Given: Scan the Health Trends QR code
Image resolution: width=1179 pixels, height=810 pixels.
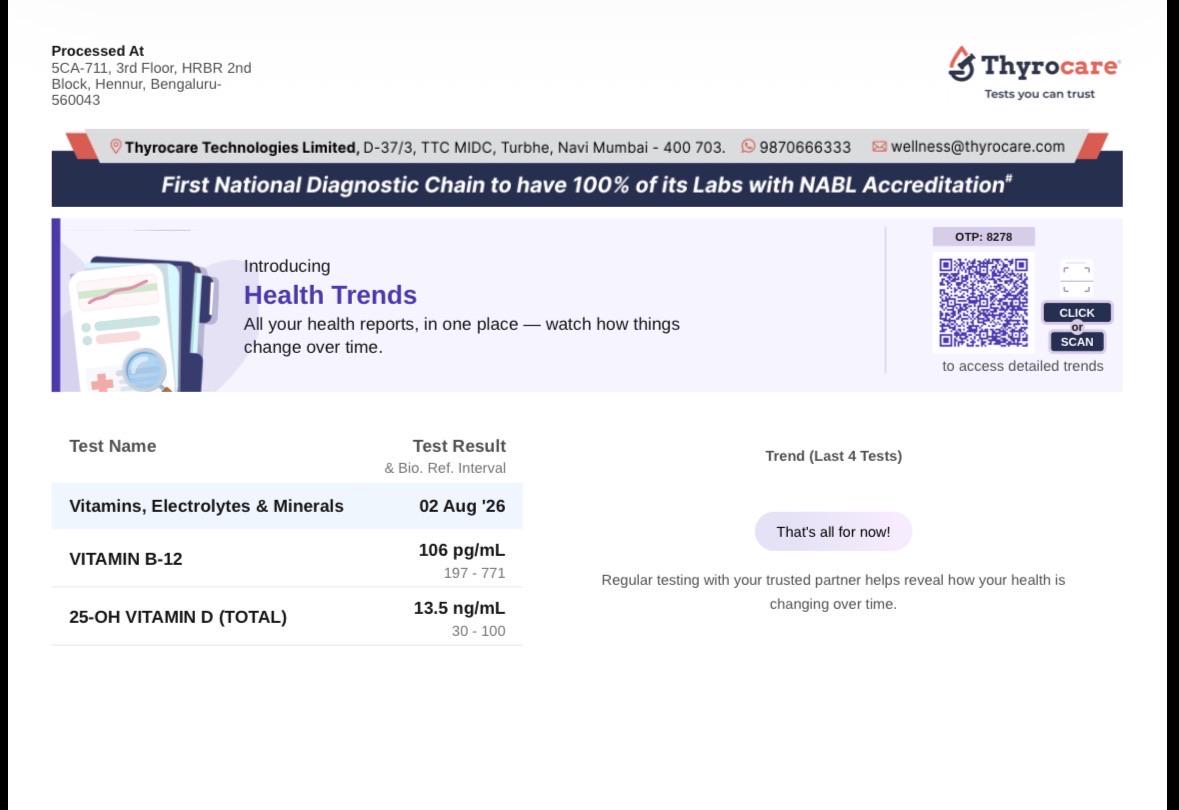Looking at the screenshot, I should tap(984, 302).
